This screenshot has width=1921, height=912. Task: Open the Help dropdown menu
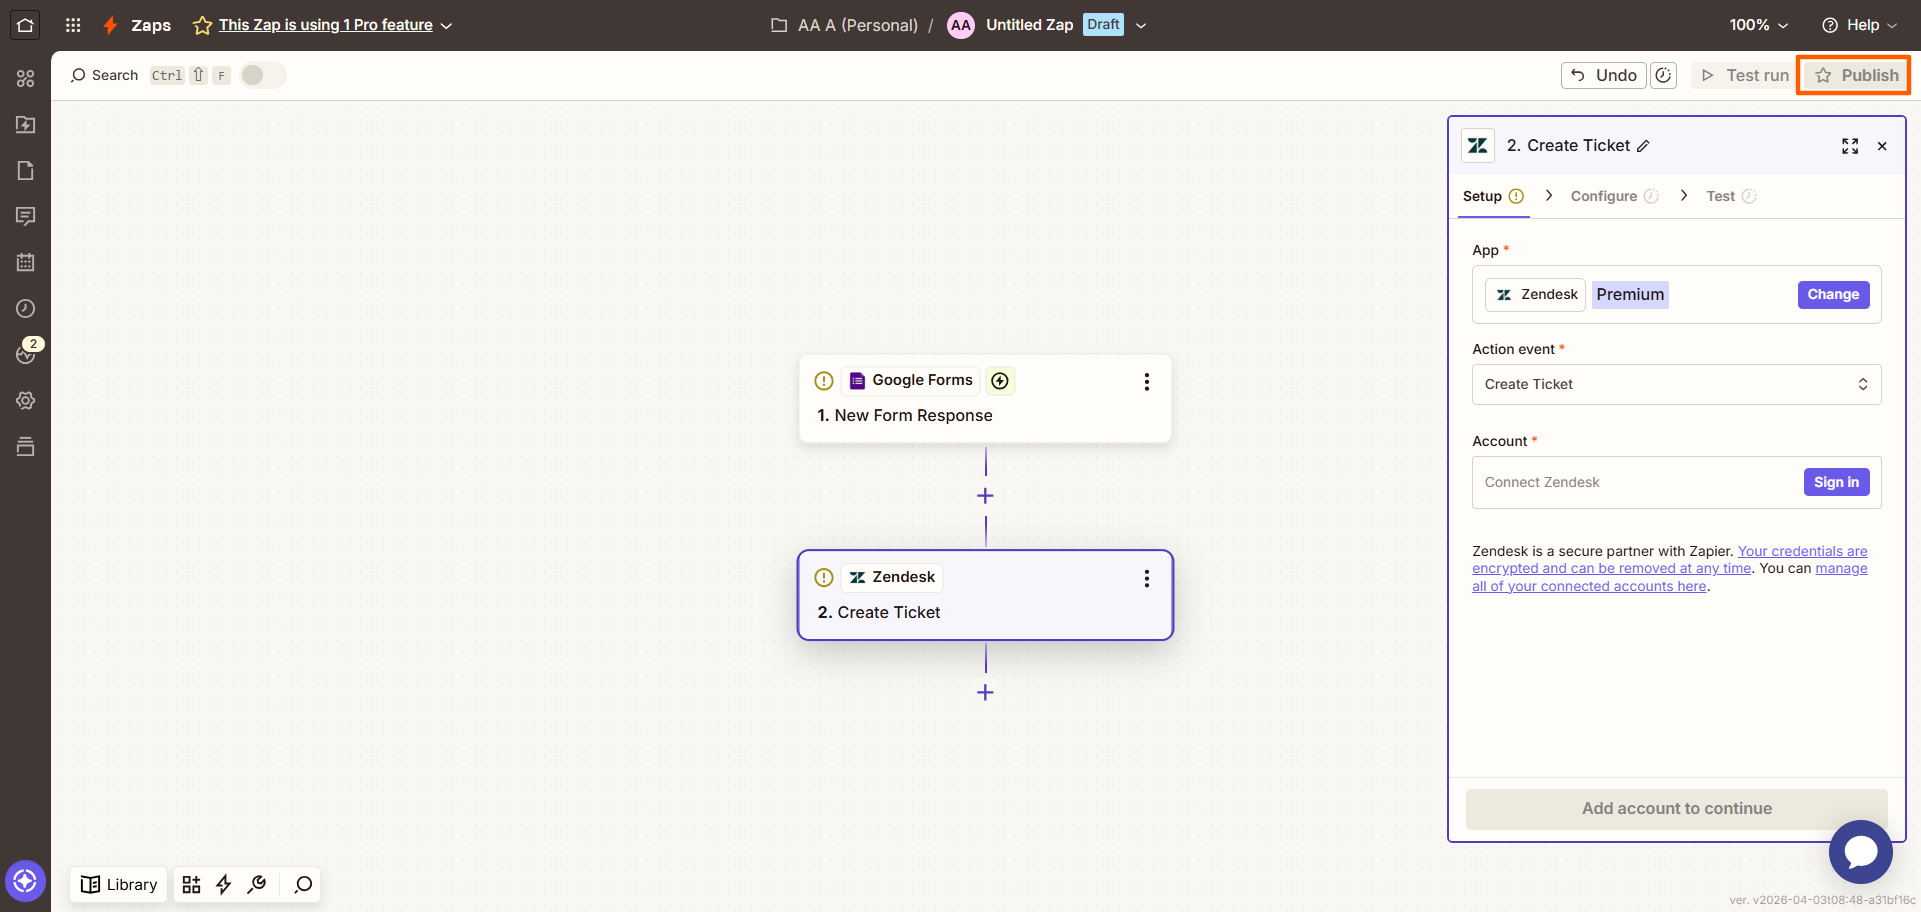(x=1859, y=25)
